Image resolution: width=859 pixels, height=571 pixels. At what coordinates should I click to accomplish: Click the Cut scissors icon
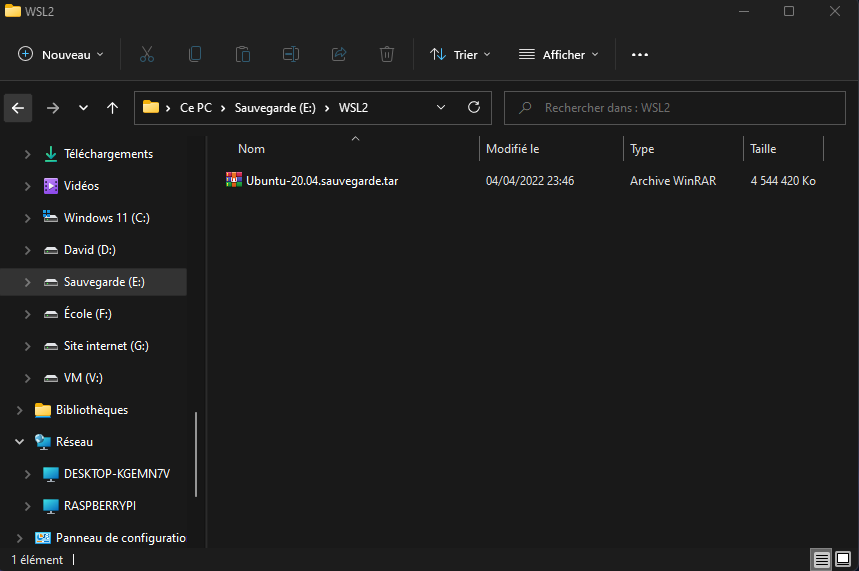[x=147, y=54]
